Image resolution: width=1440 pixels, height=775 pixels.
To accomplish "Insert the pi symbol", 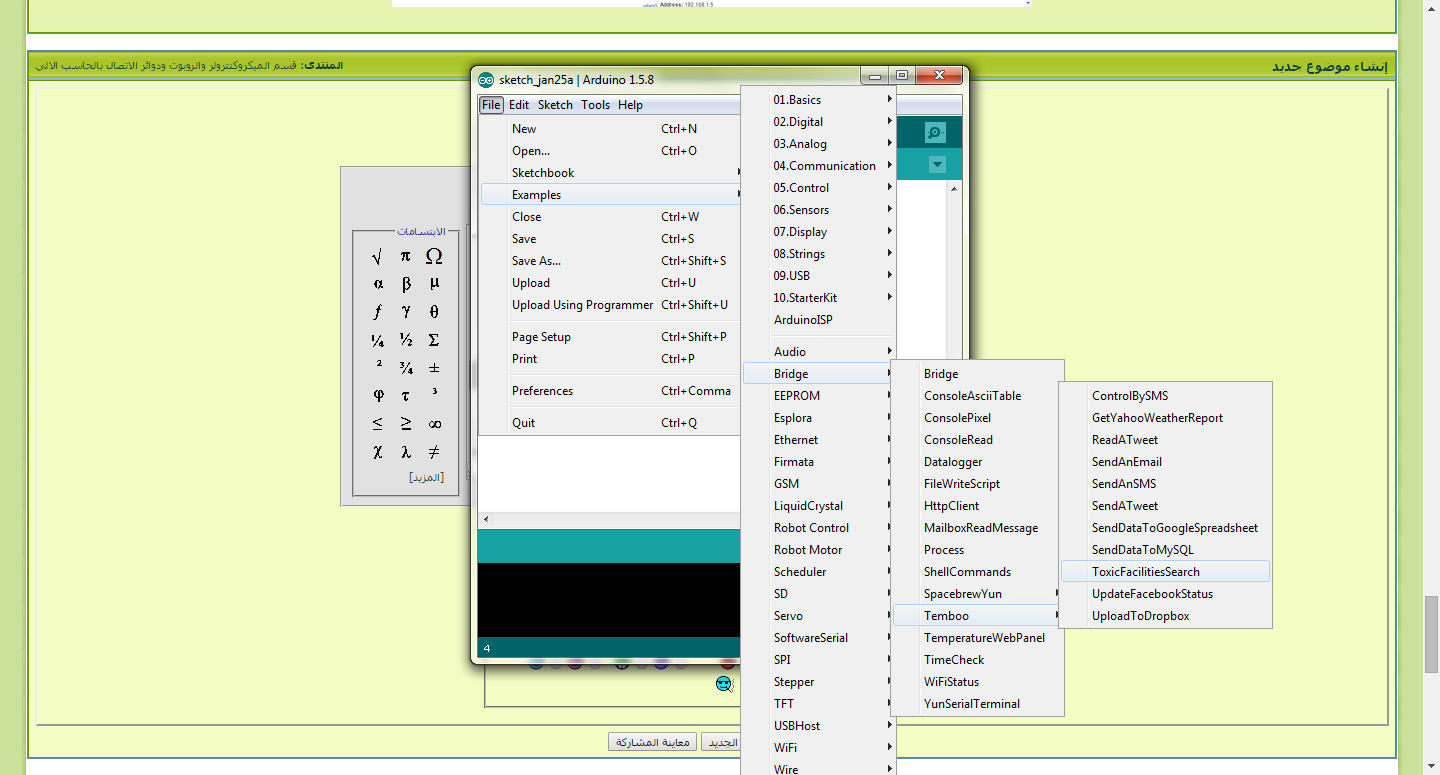I will click(406, 256).
